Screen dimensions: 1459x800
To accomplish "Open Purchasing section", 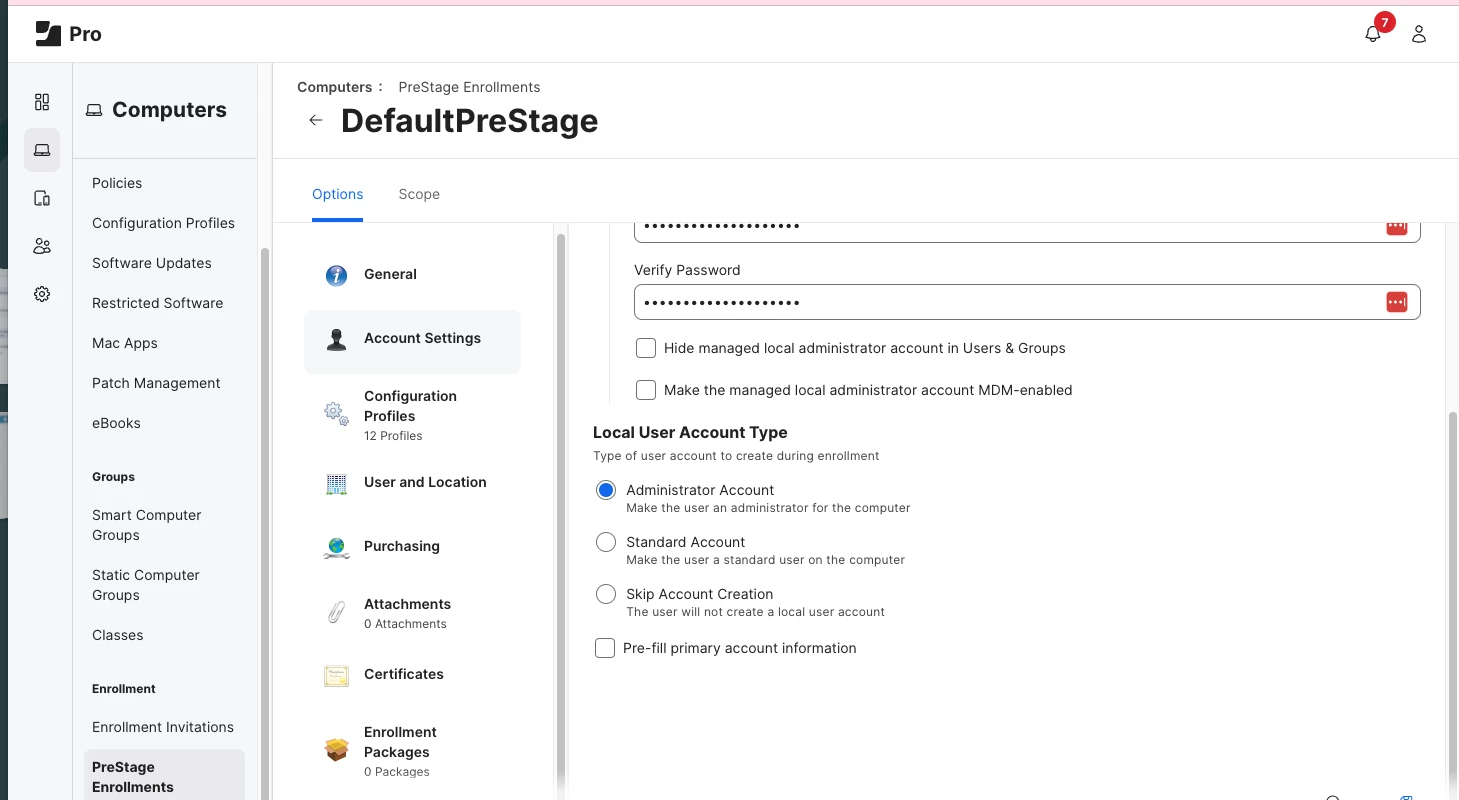I will (x=412, y=546).
